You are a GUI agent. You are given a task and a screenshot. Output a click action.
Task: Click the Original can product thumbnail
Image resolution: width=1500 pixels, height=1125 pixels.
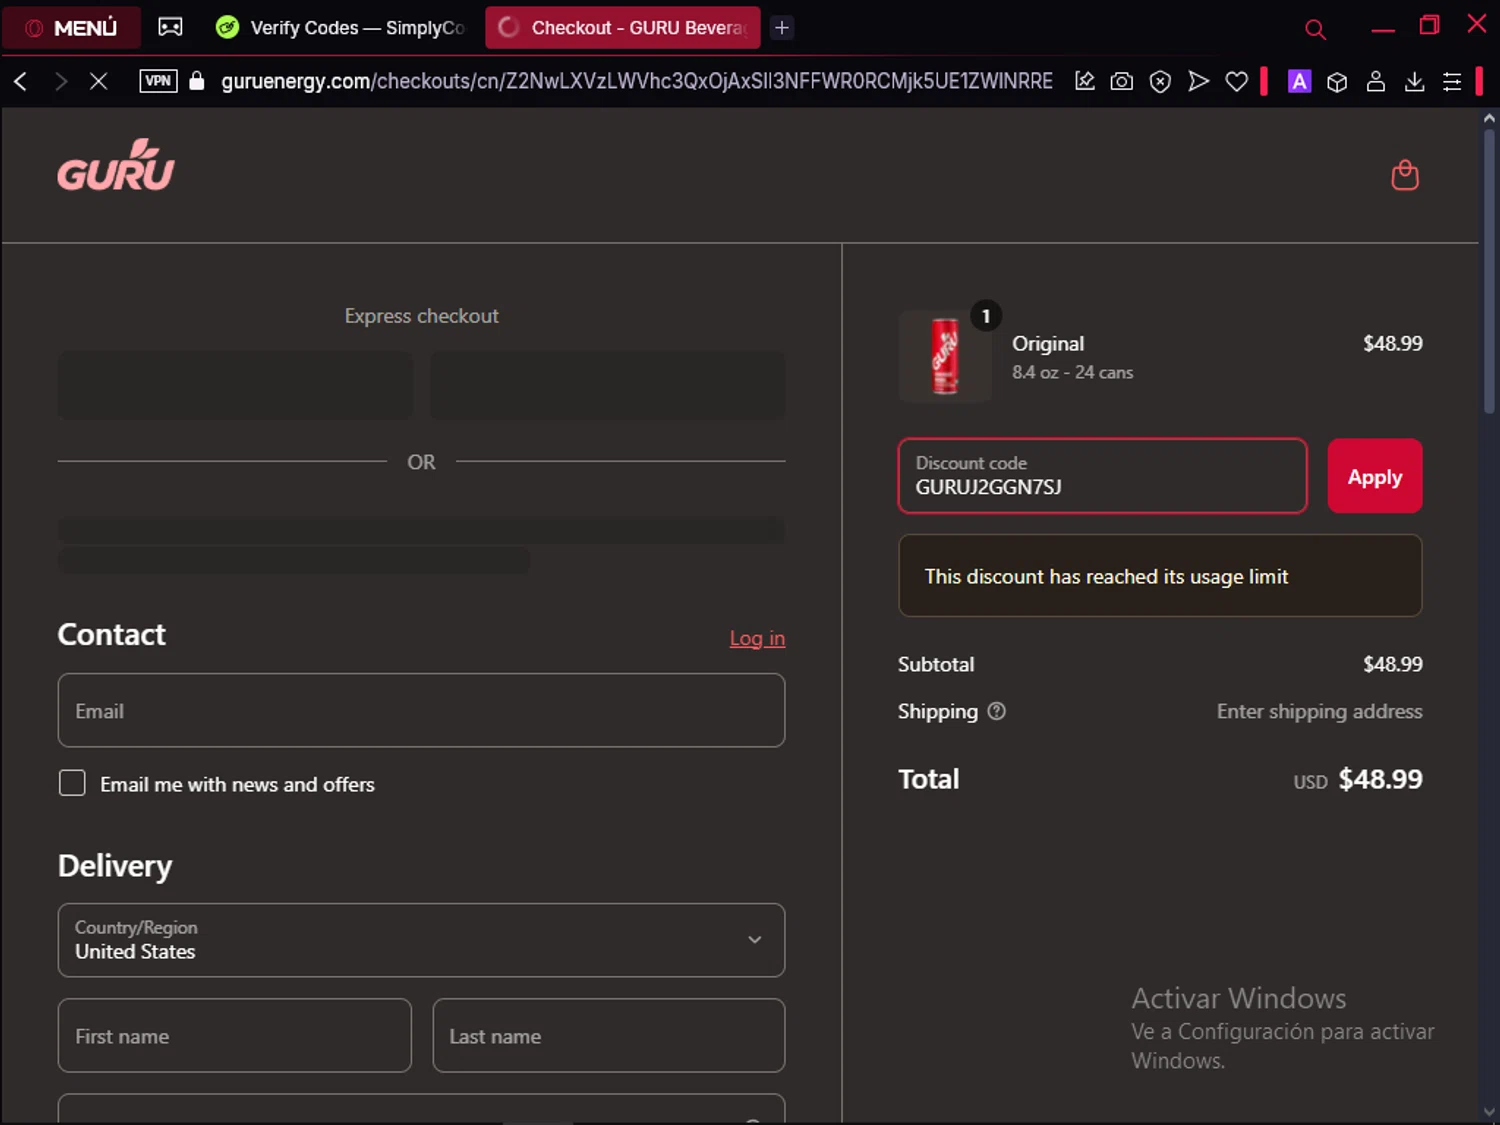click(945, 356)
